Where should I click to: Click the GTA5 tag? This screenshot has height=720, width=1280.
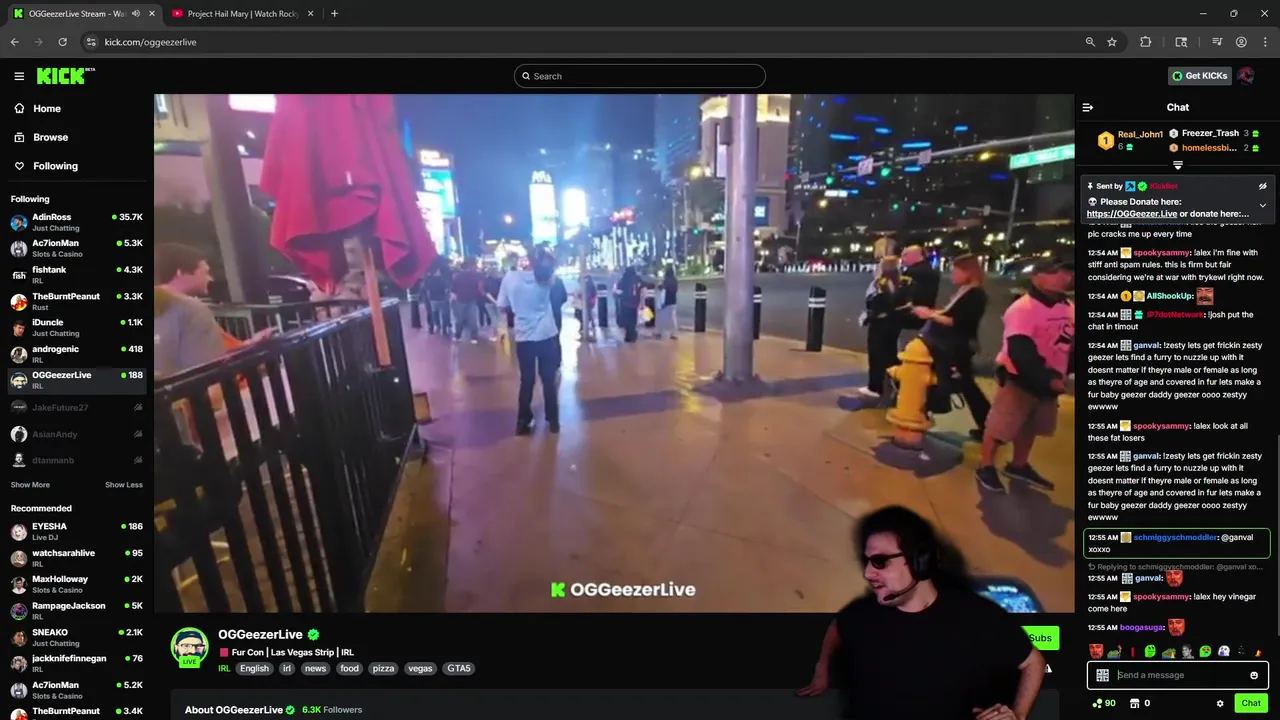(x=458, y=668)
